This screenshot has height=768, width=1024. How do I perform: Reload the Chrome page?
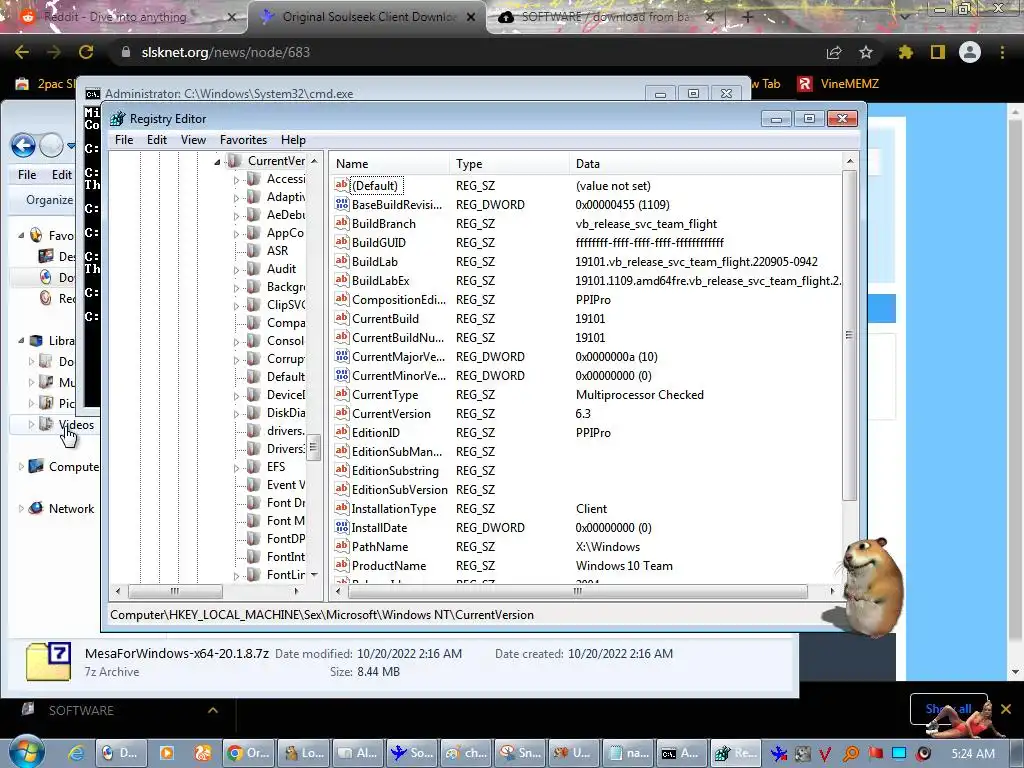tap(86, 52)
